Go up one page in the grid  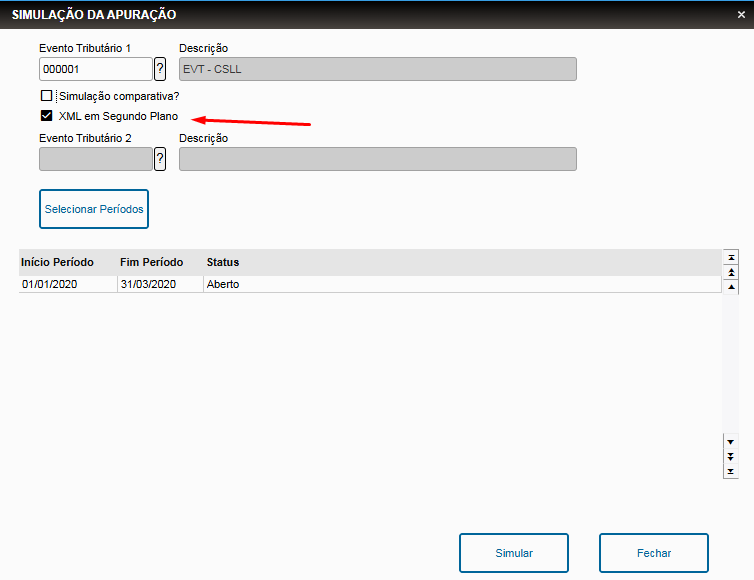point(731,272)
